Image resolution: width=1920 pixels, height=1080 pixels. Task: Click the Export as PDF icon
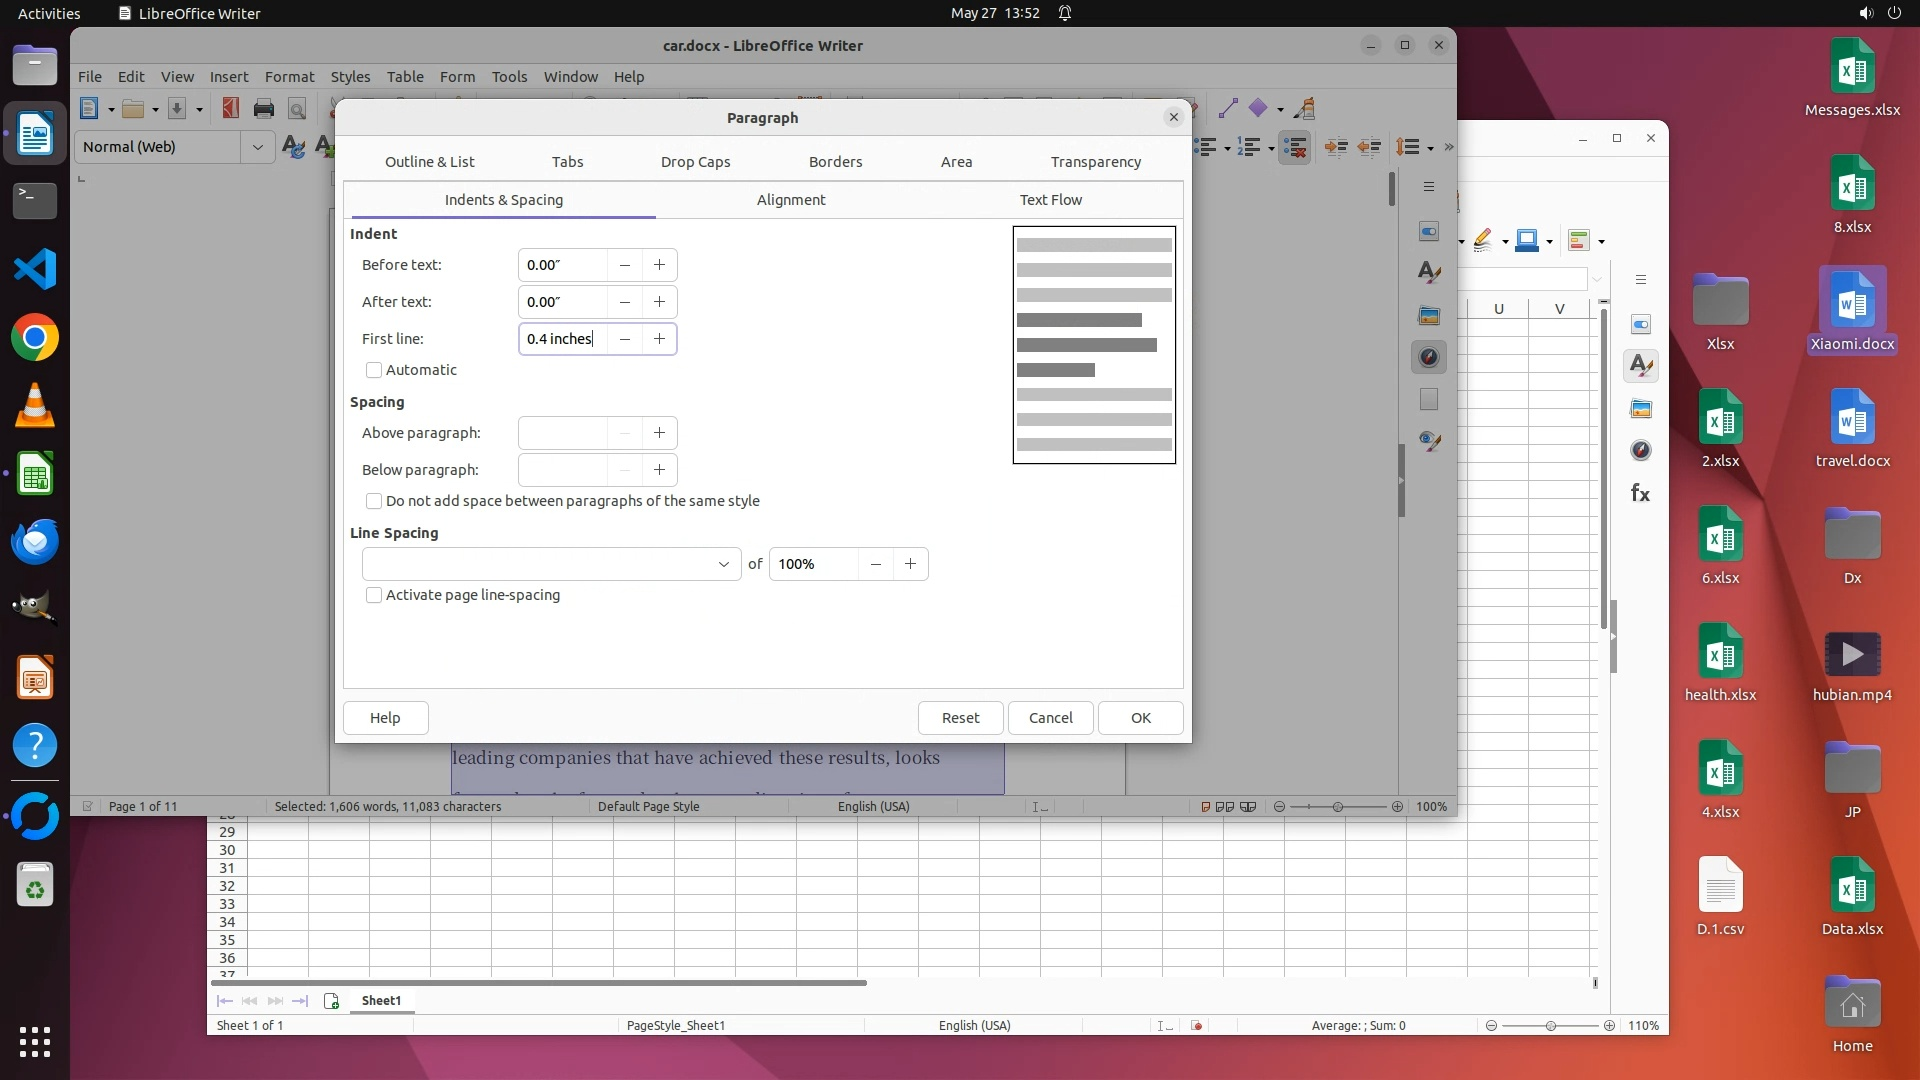(x=231, y=109)
